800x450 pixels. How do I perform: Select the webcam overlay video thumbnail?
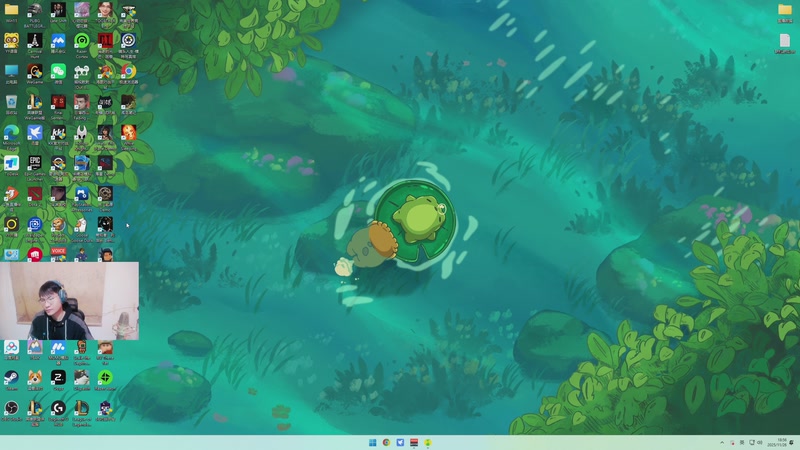(69, 301)
